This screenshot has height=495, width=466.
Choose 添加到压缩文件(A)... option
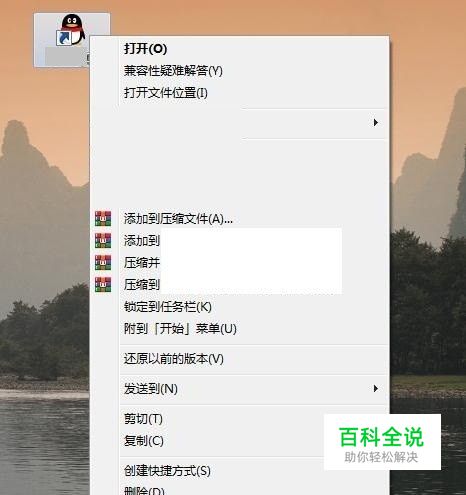[178, 219]
